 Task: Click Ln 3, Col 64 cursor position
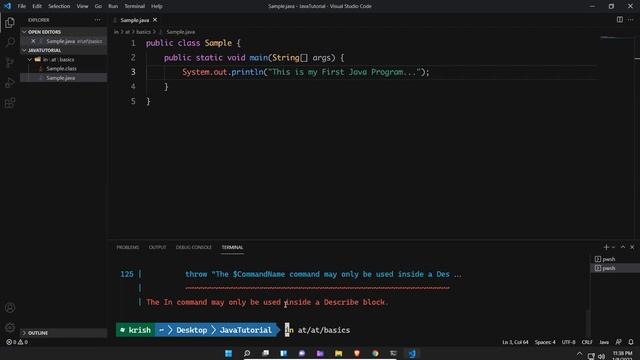[x=515, y=342]
